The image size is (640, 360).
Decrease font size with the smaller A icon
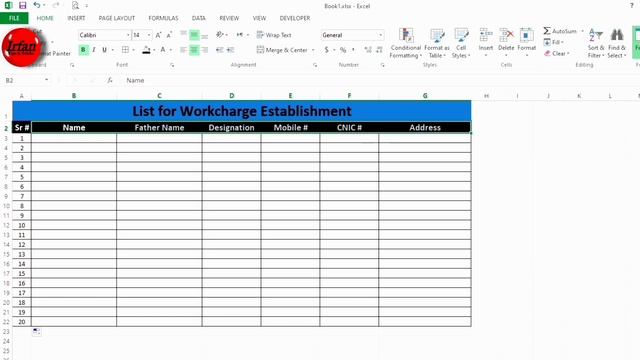[169, 35]
